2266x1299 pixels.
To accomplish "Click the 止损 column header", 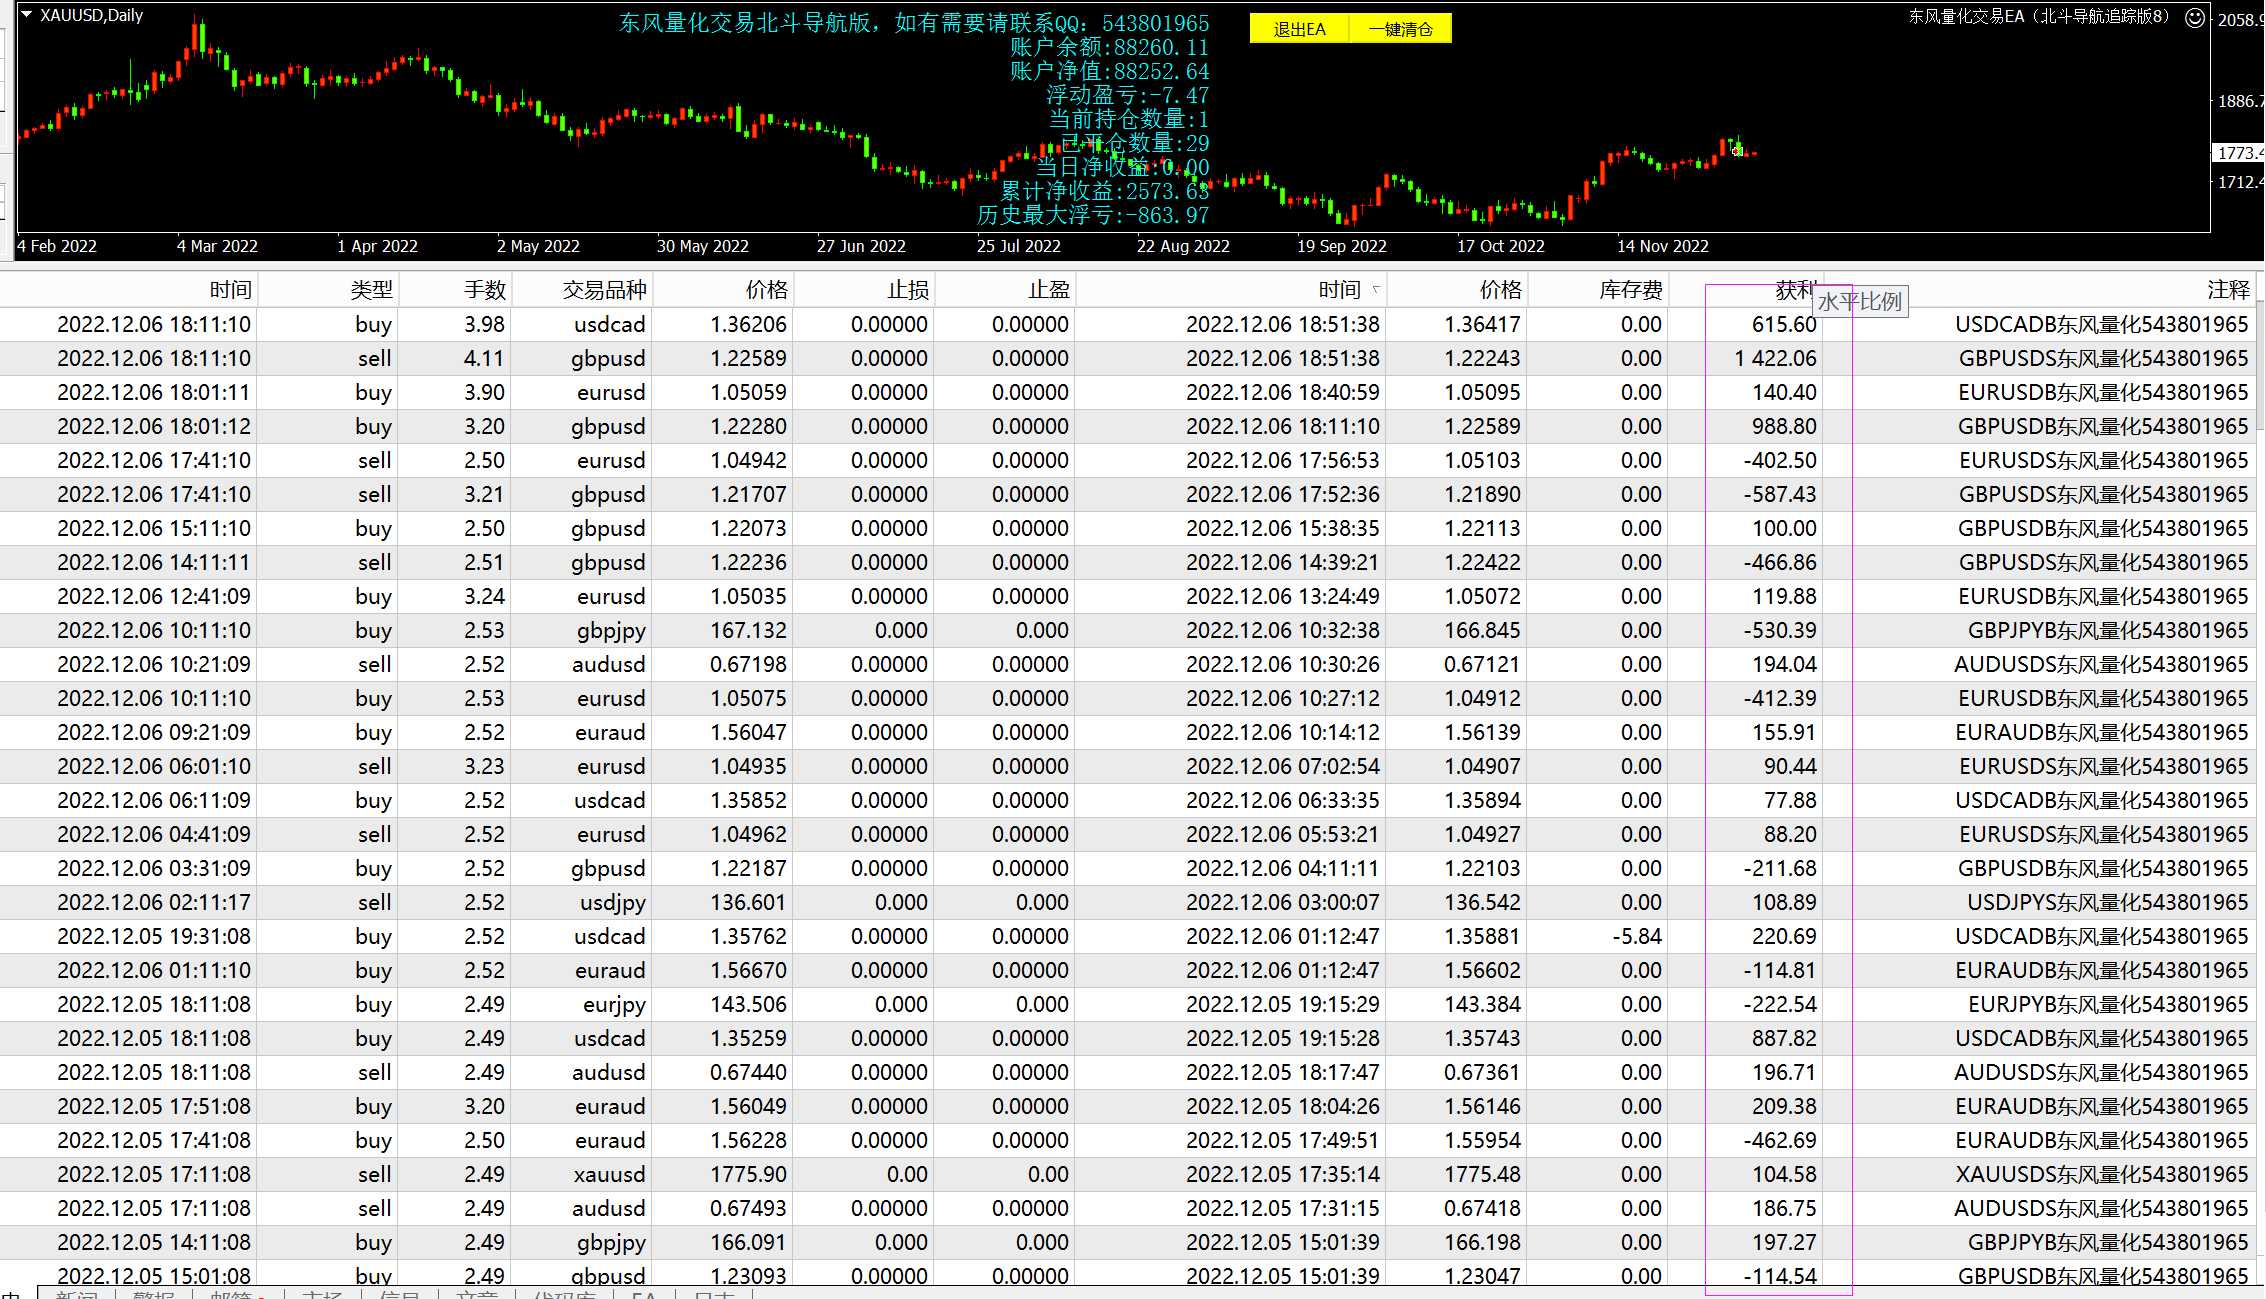I will click(x=865, y=290).
